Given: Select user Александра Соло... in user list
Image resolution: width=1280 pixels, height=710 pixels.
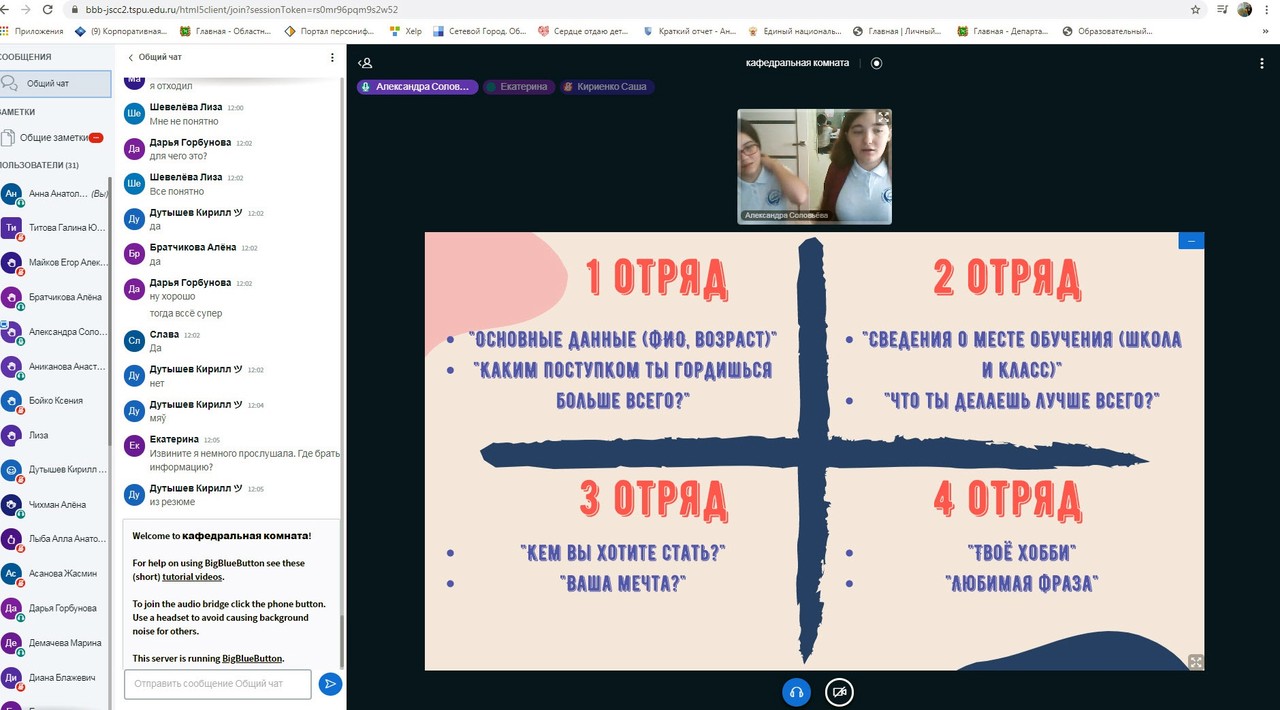Looking at the screenshot, I should [x=55, y=332].
